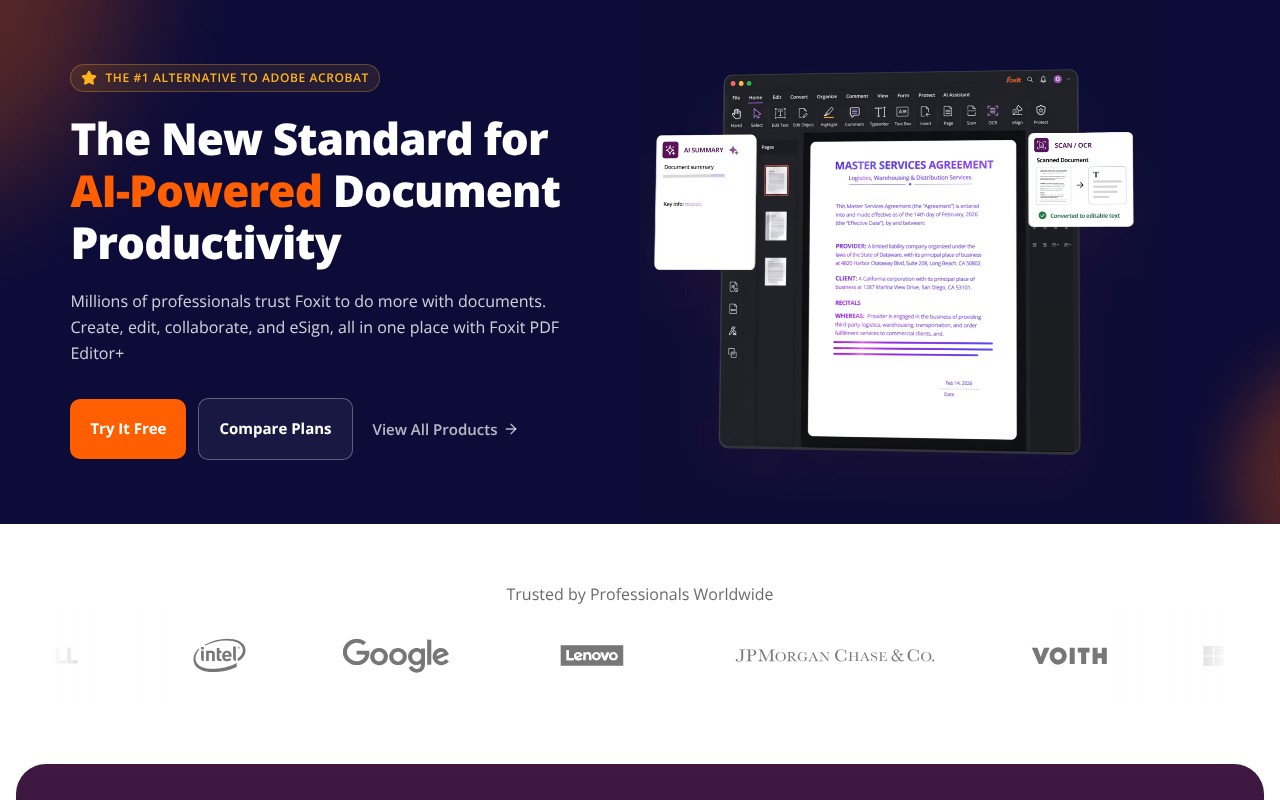Select the Text Box tool icon
The width and height of the screenshot is (1280, 800).
[x=902, y=112]
